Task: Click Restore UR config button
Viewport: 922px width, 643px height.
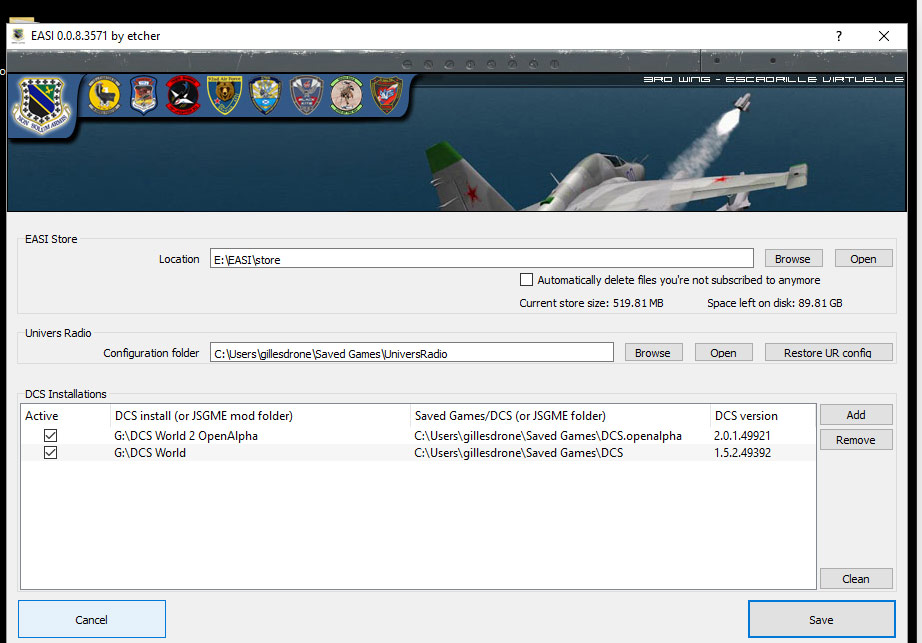Action: 828,353
